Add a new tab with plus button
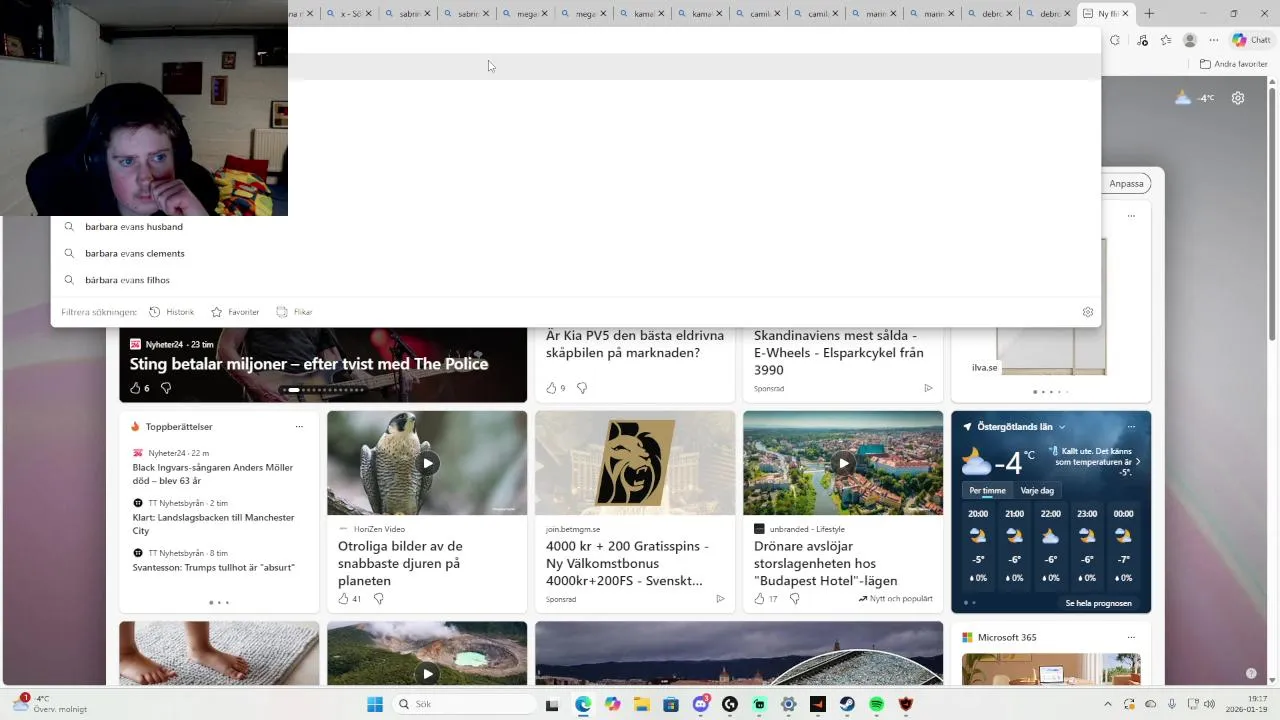 tap(1149, 13)
